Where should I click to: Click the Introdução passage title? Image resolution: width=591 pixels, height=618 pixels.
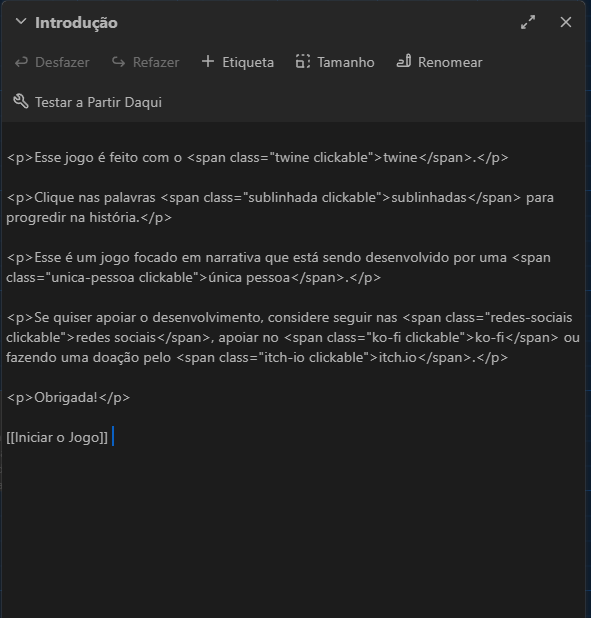[76, 22]
